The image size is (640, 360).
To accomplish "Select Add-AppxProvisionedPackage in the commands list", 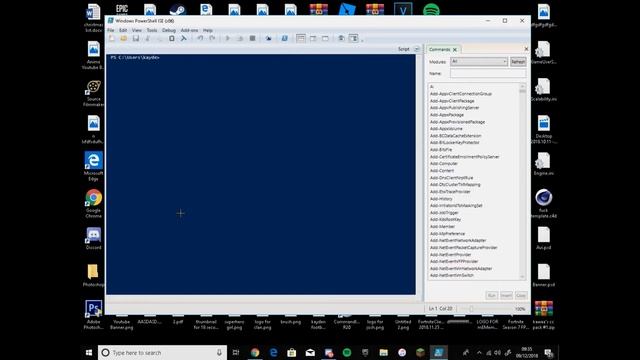I will point(458,122).
